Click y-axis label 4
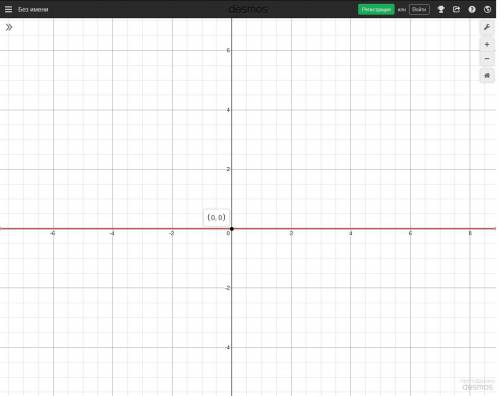 (228, 110)
